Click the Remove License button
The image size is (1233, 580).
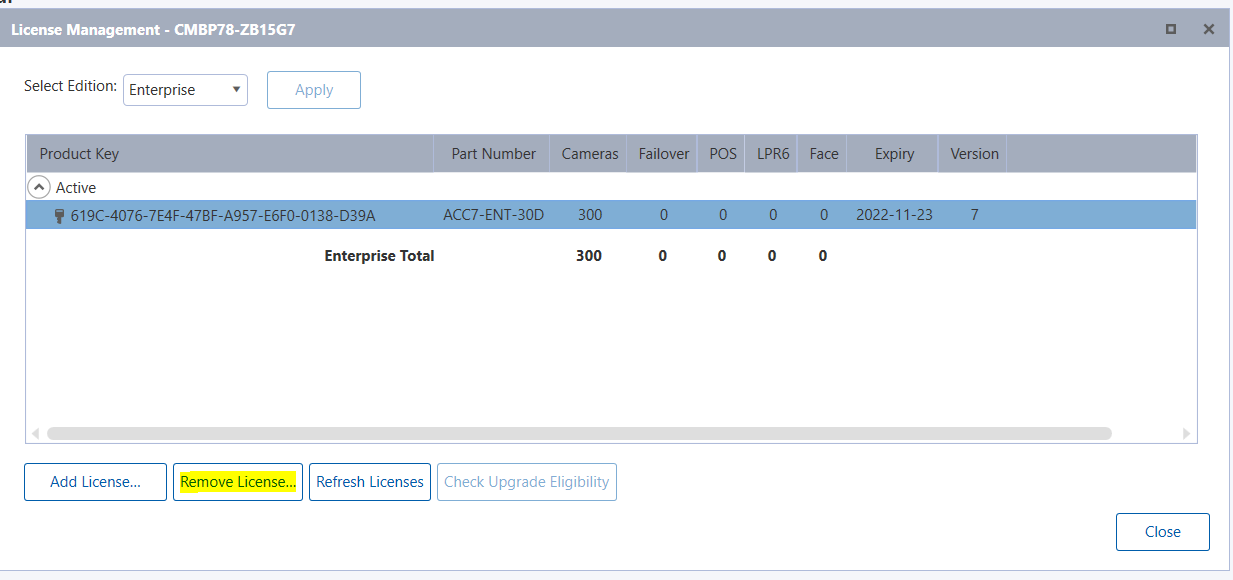(237, 481)
